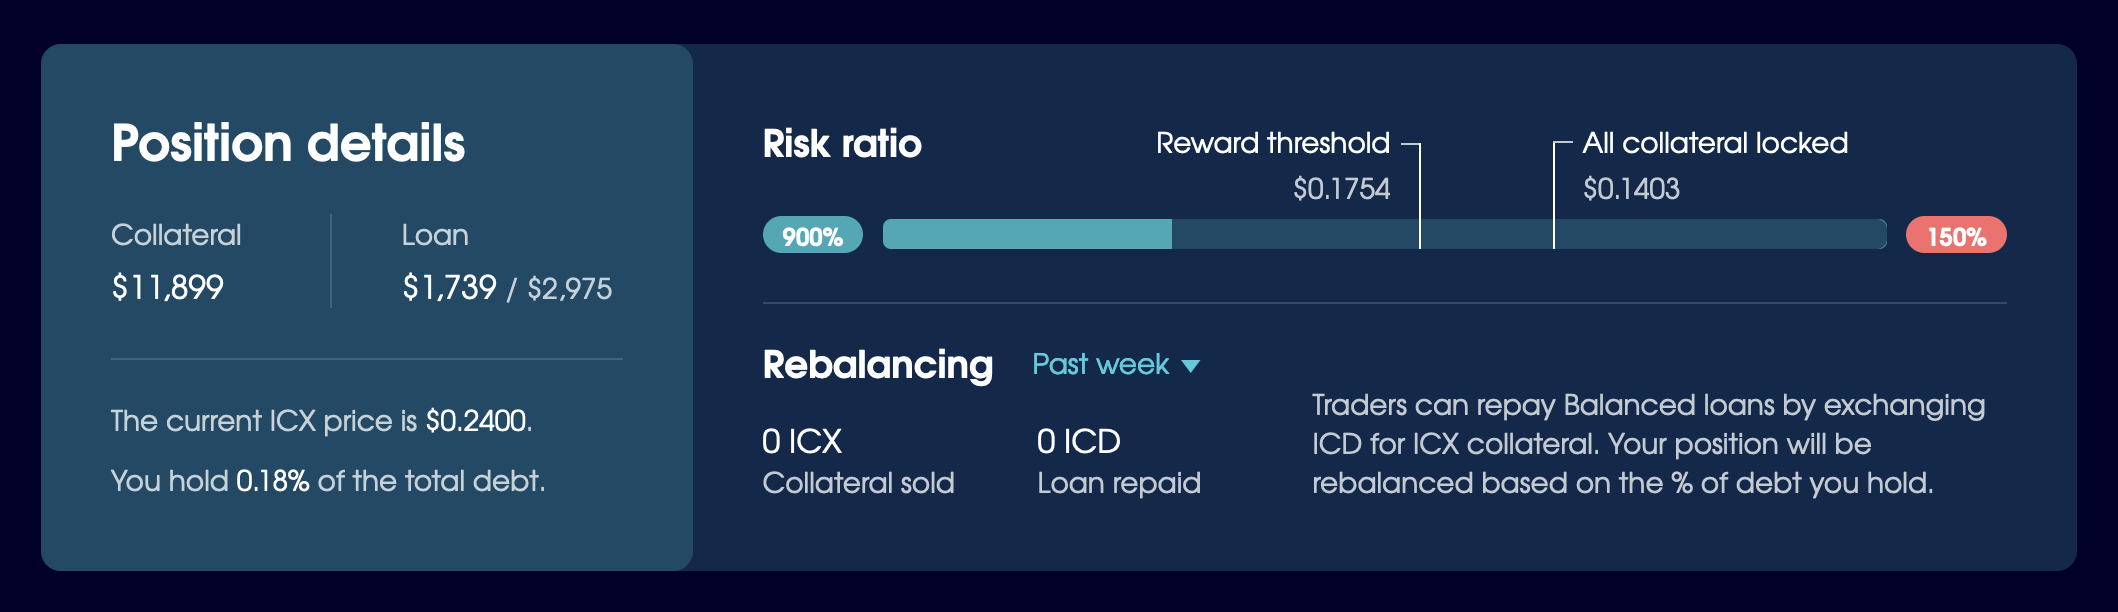This screenshot has height=612, width=2118.
Task: Click the 0 ICX collateral sold value
Action: tap(802, 441)
